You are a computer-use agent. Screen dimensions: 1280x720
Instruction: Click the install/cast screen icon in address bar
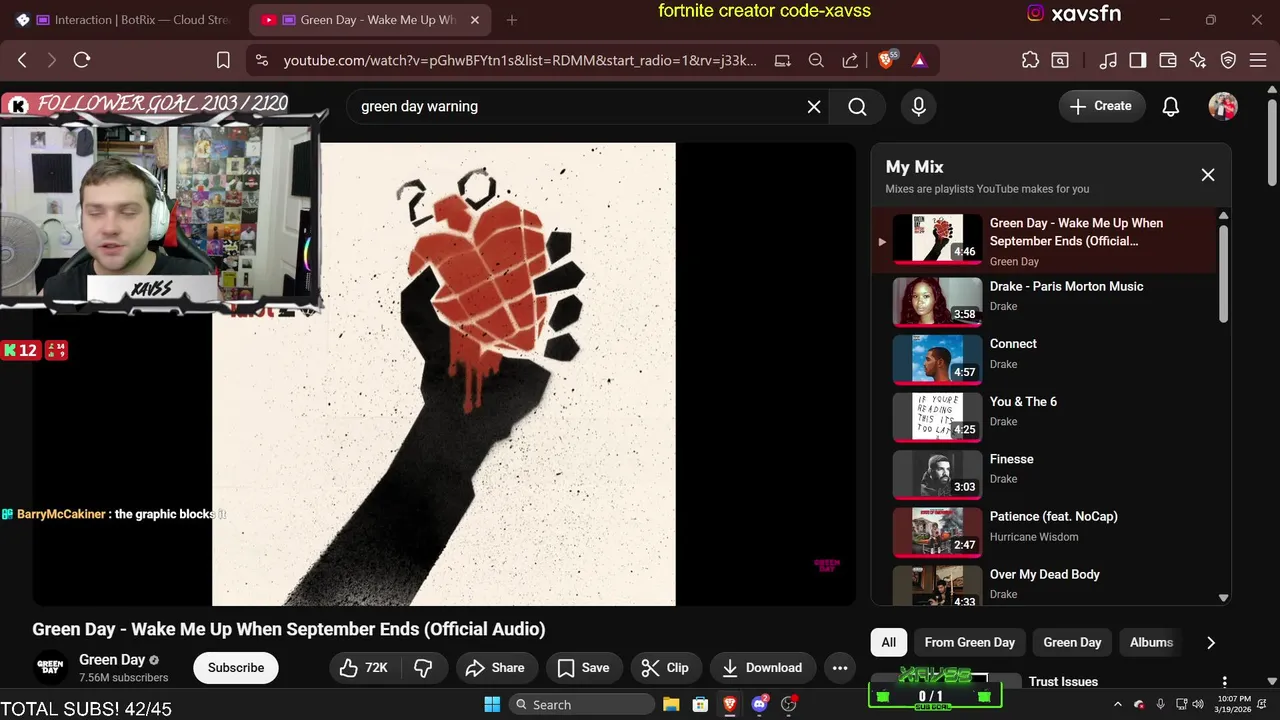click(782, 60)
